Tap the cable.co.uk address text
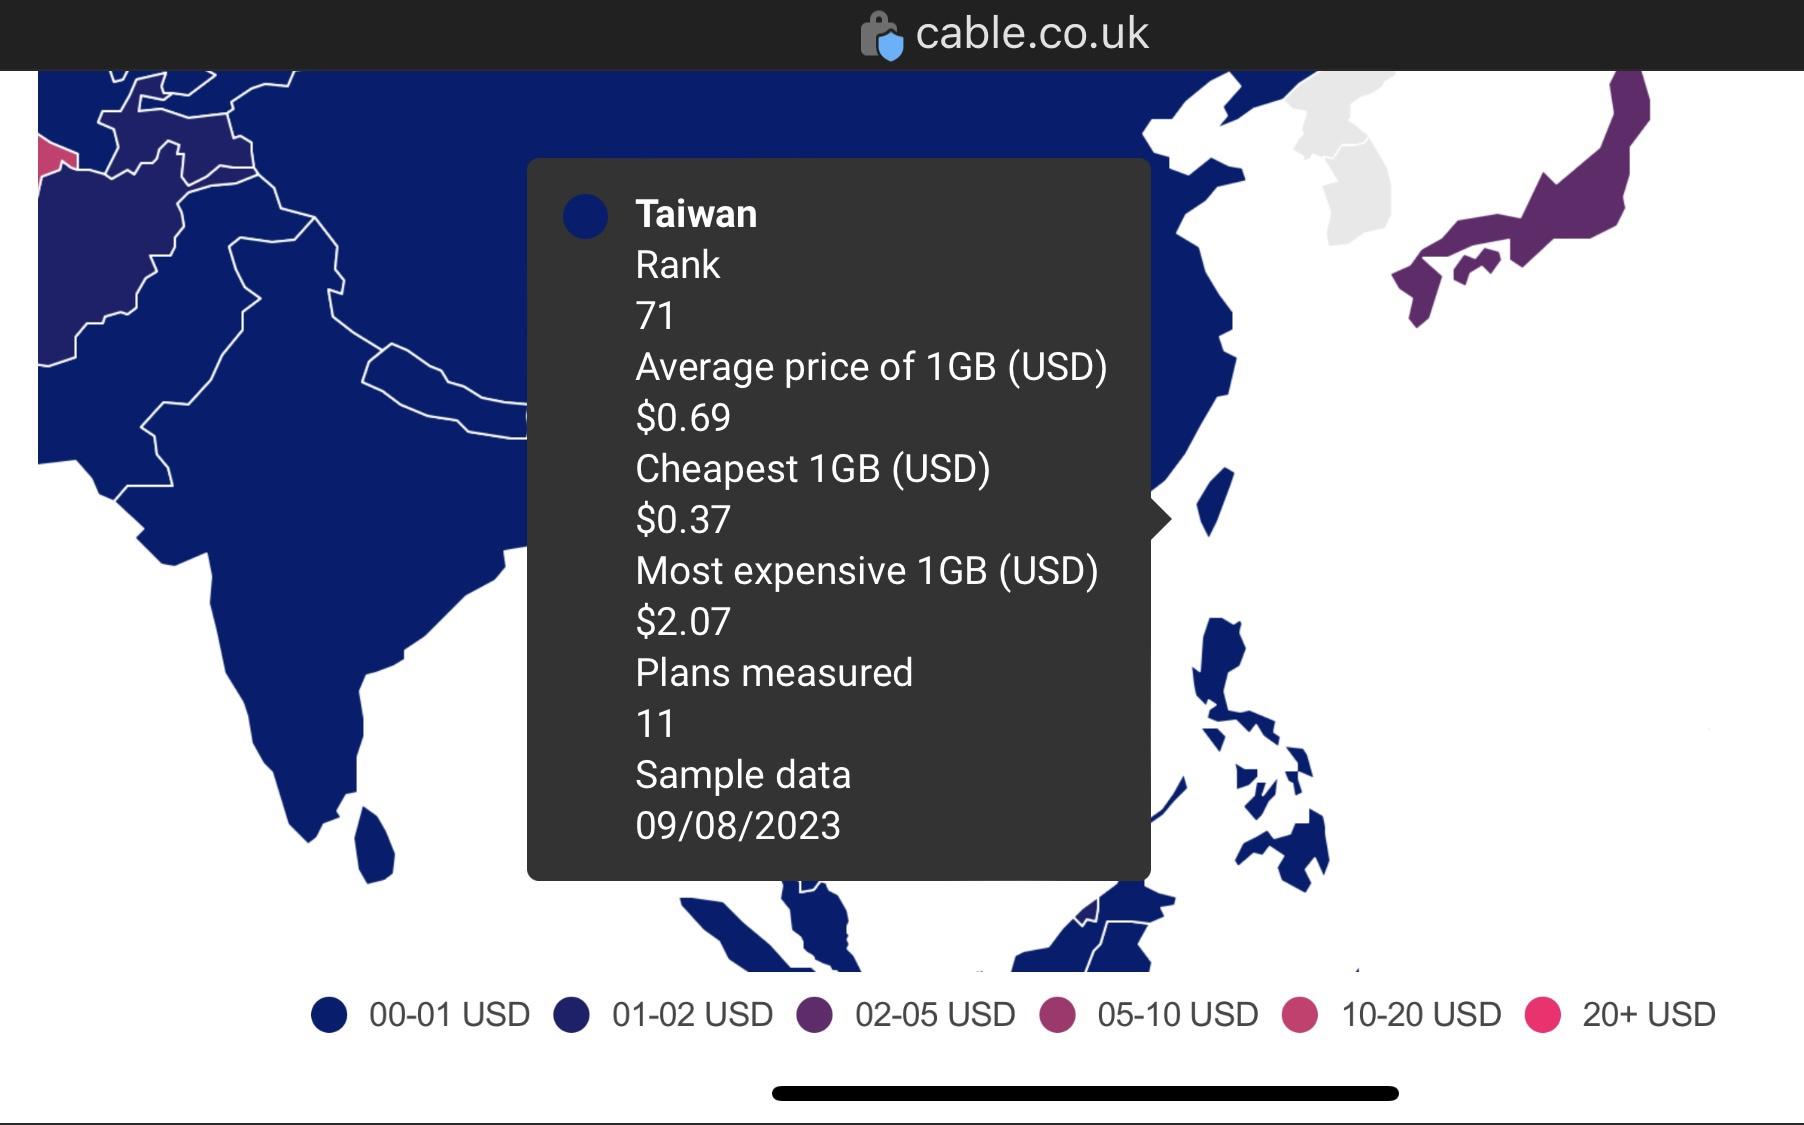The height and width of the screenshot is (1125, 1804). pos(1031,34)
